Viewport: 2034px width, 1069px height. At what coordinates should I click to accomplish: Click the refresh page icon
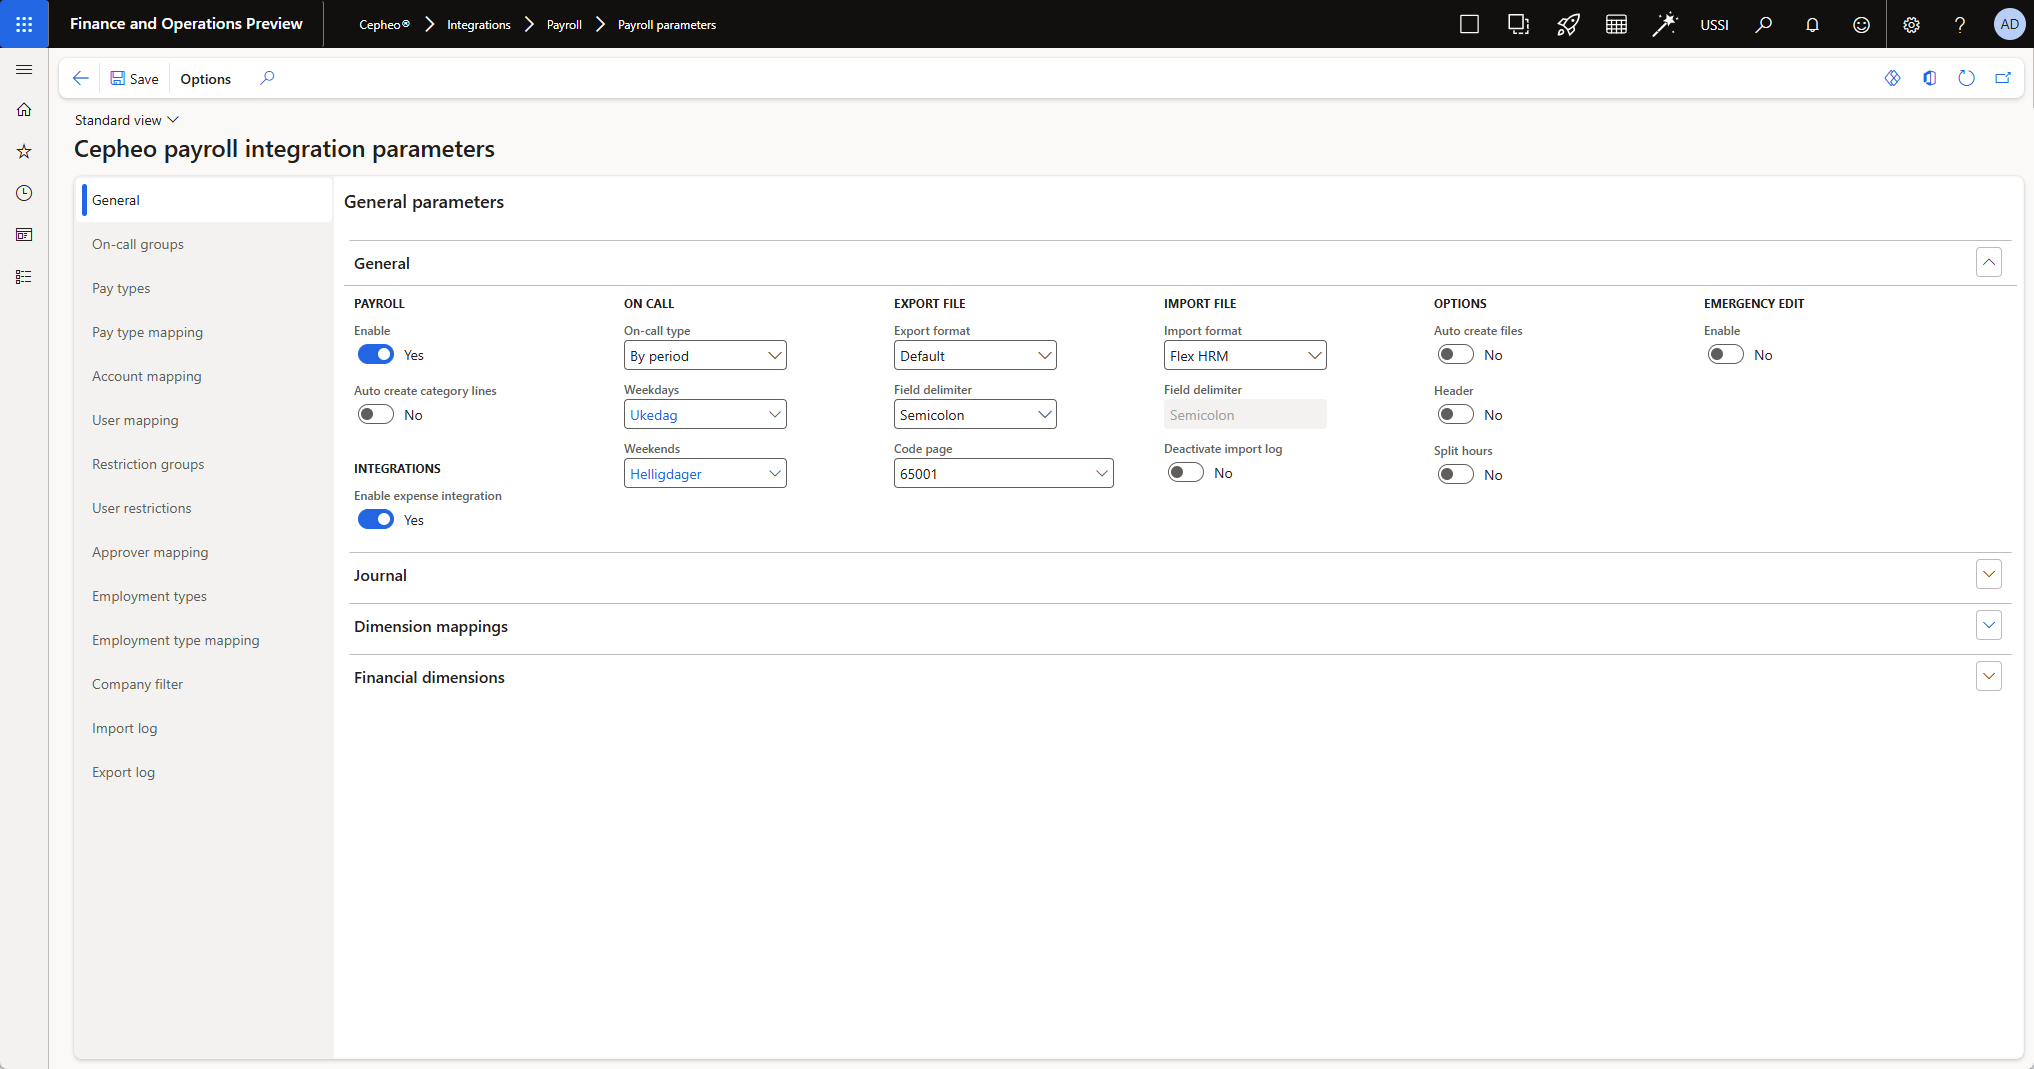pos(1966,78)
